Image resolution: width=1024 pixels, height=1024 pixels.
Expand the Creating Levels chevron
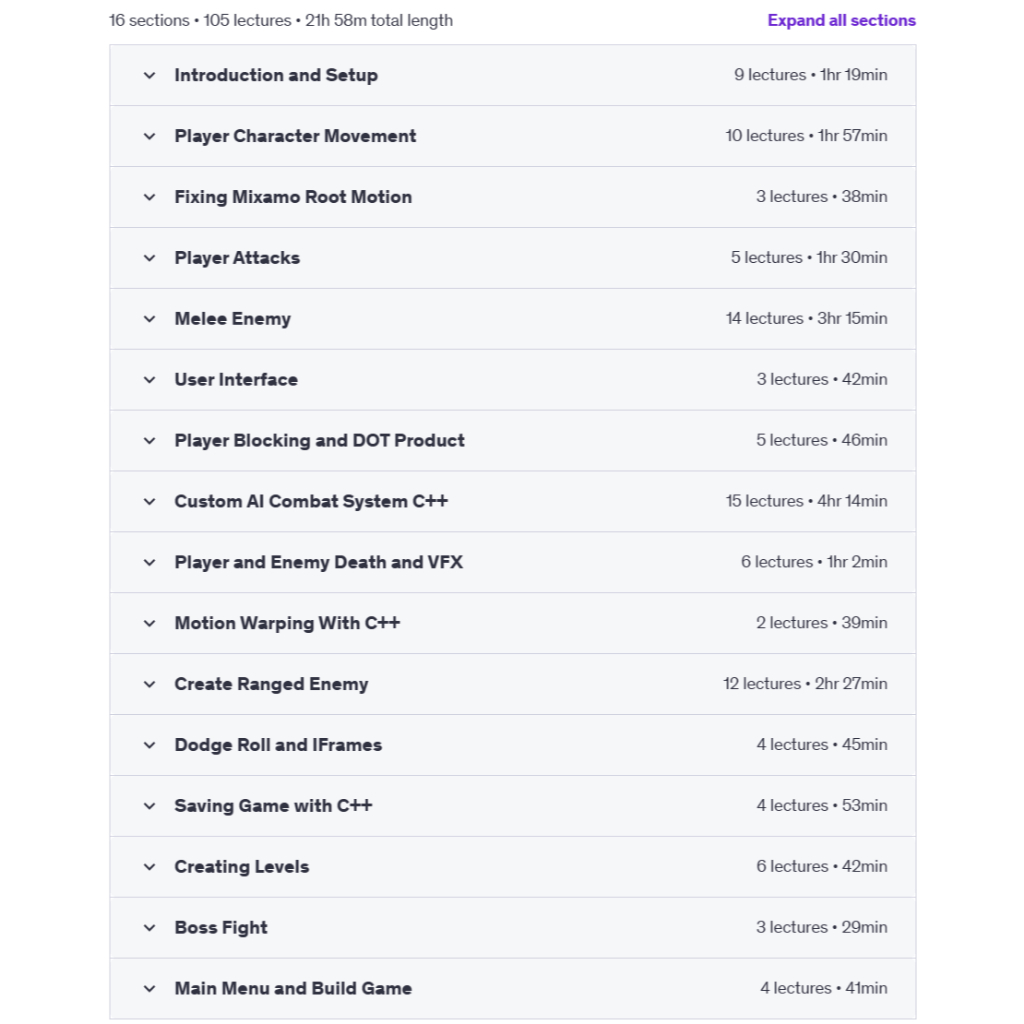(x=150, y=867)
